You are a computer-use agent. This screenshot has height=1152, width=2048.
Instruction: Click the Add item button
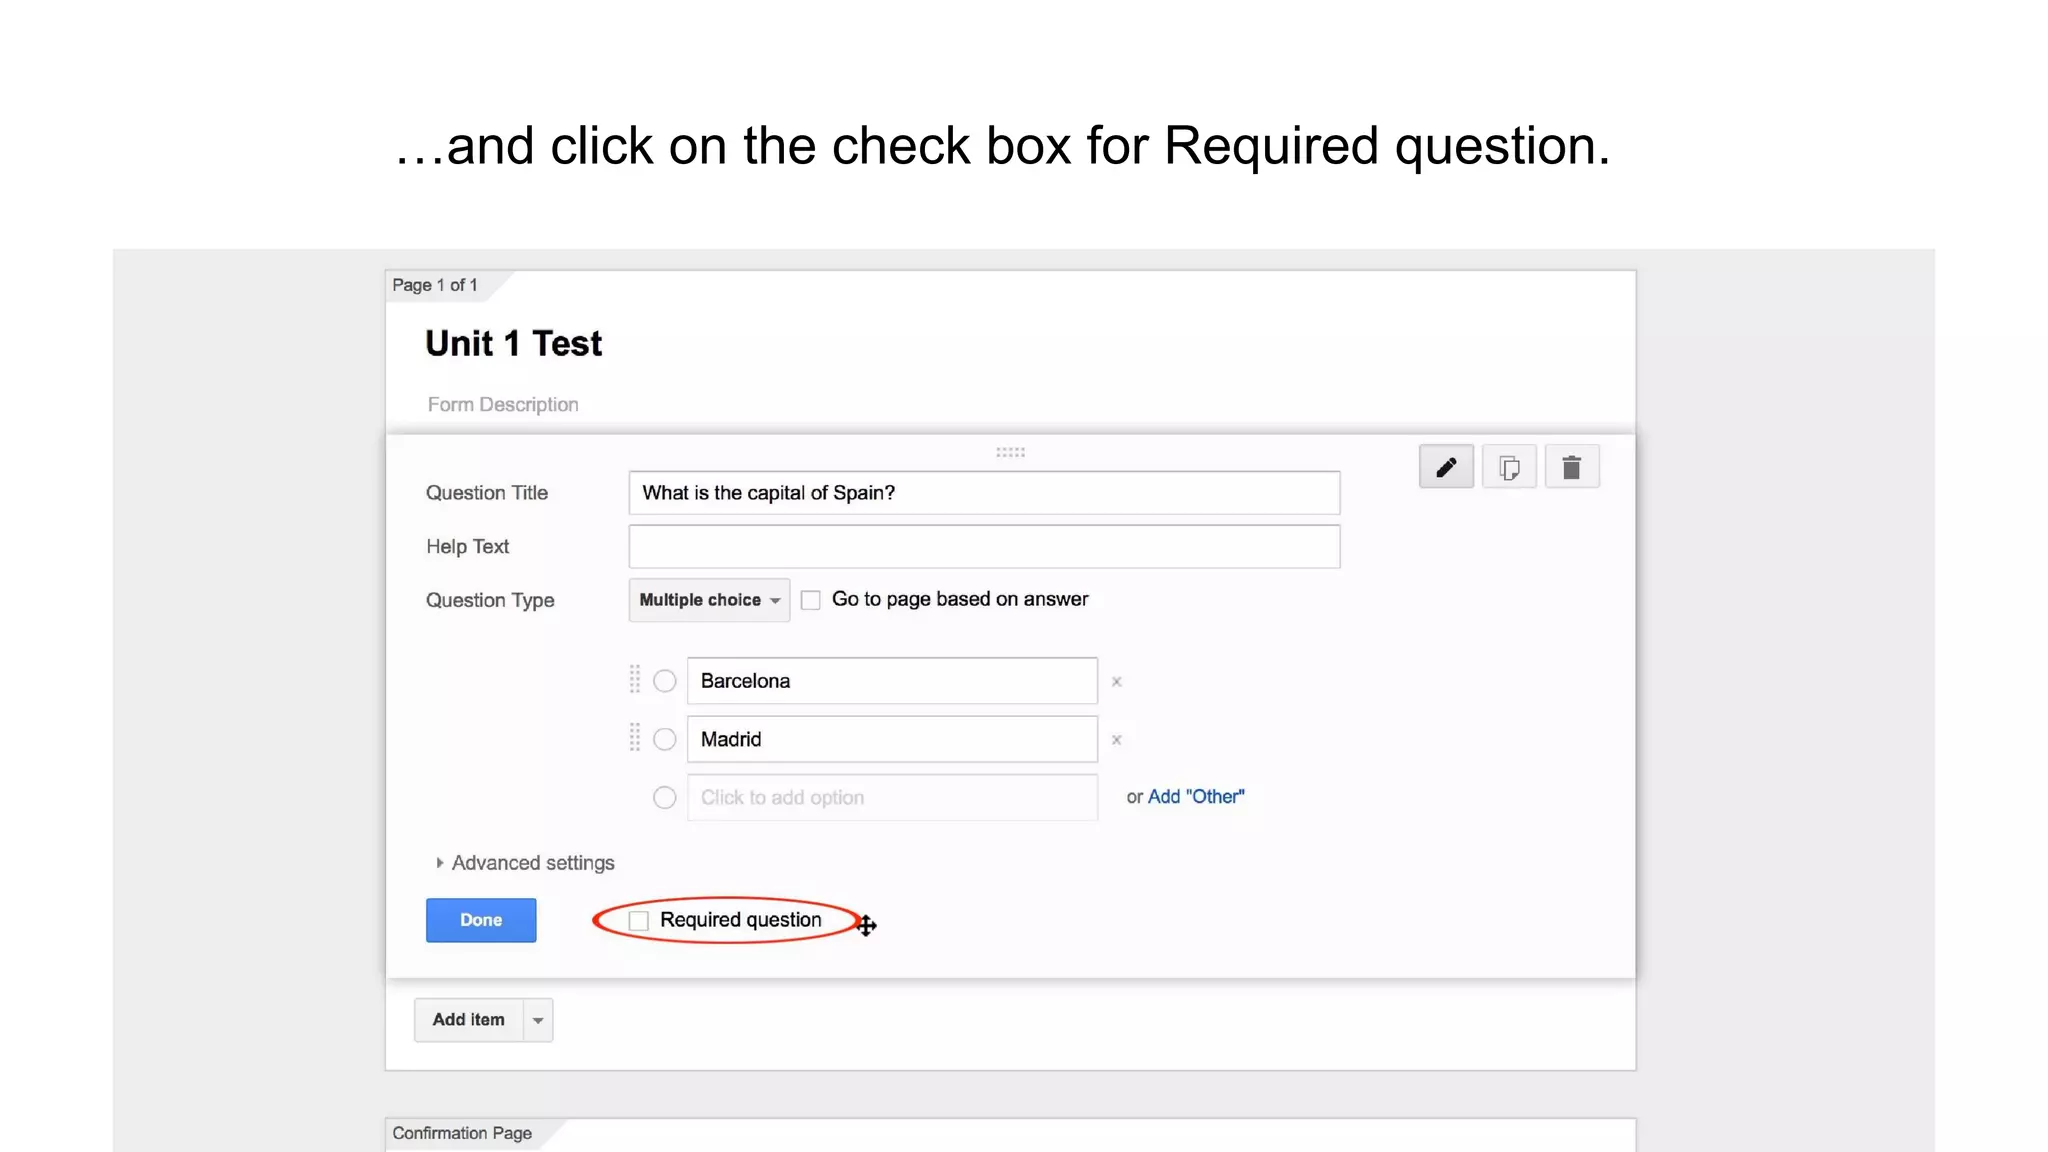pyautogui.click(x=469, y=1020)
